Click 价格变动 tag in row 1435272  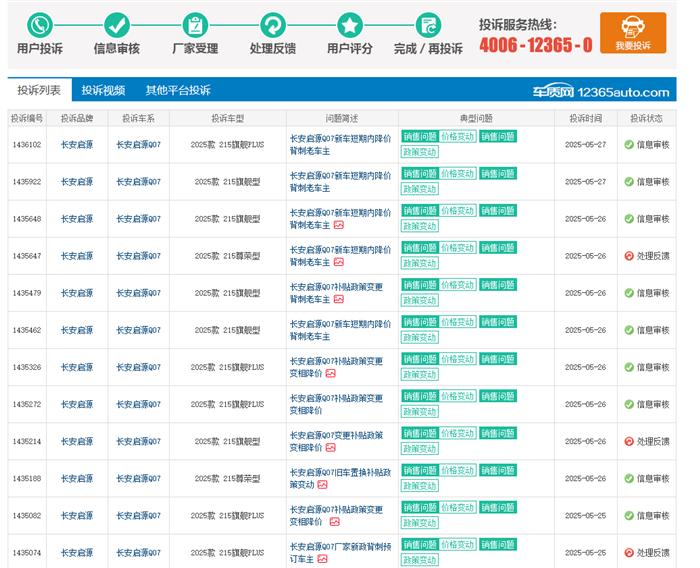click(x=458, y=396)
